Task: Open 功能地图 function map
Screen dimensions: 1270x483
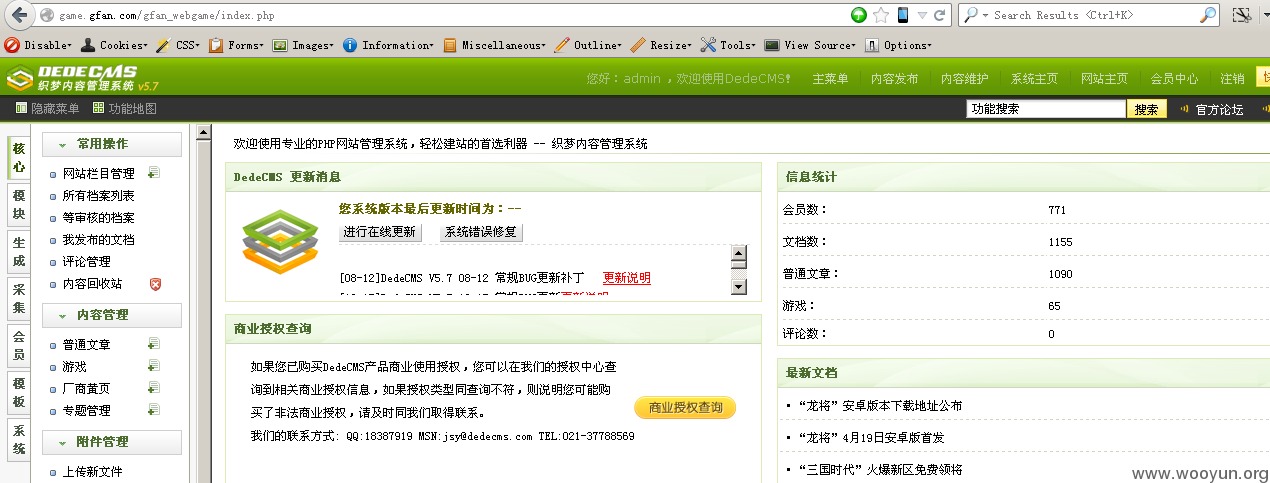Action: click(125, 109)
